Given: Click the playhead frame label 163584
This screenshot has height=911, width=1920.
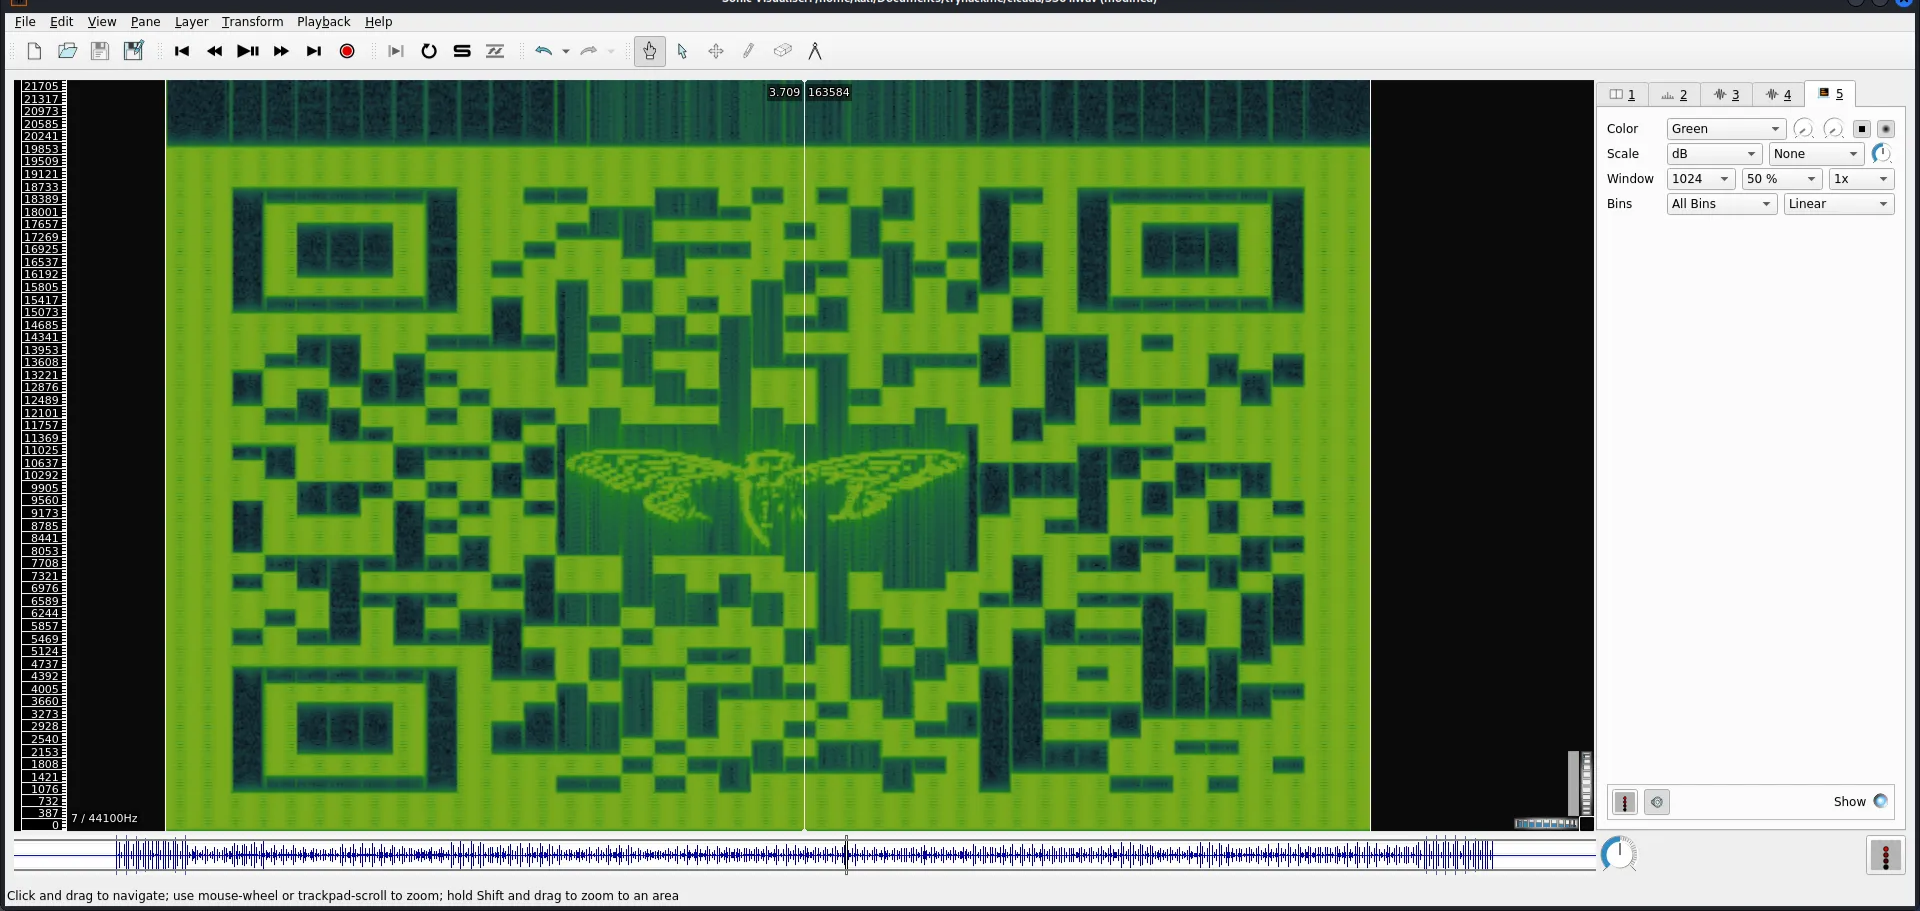Looking at the screenshot, I should click(x=829, y=92).
